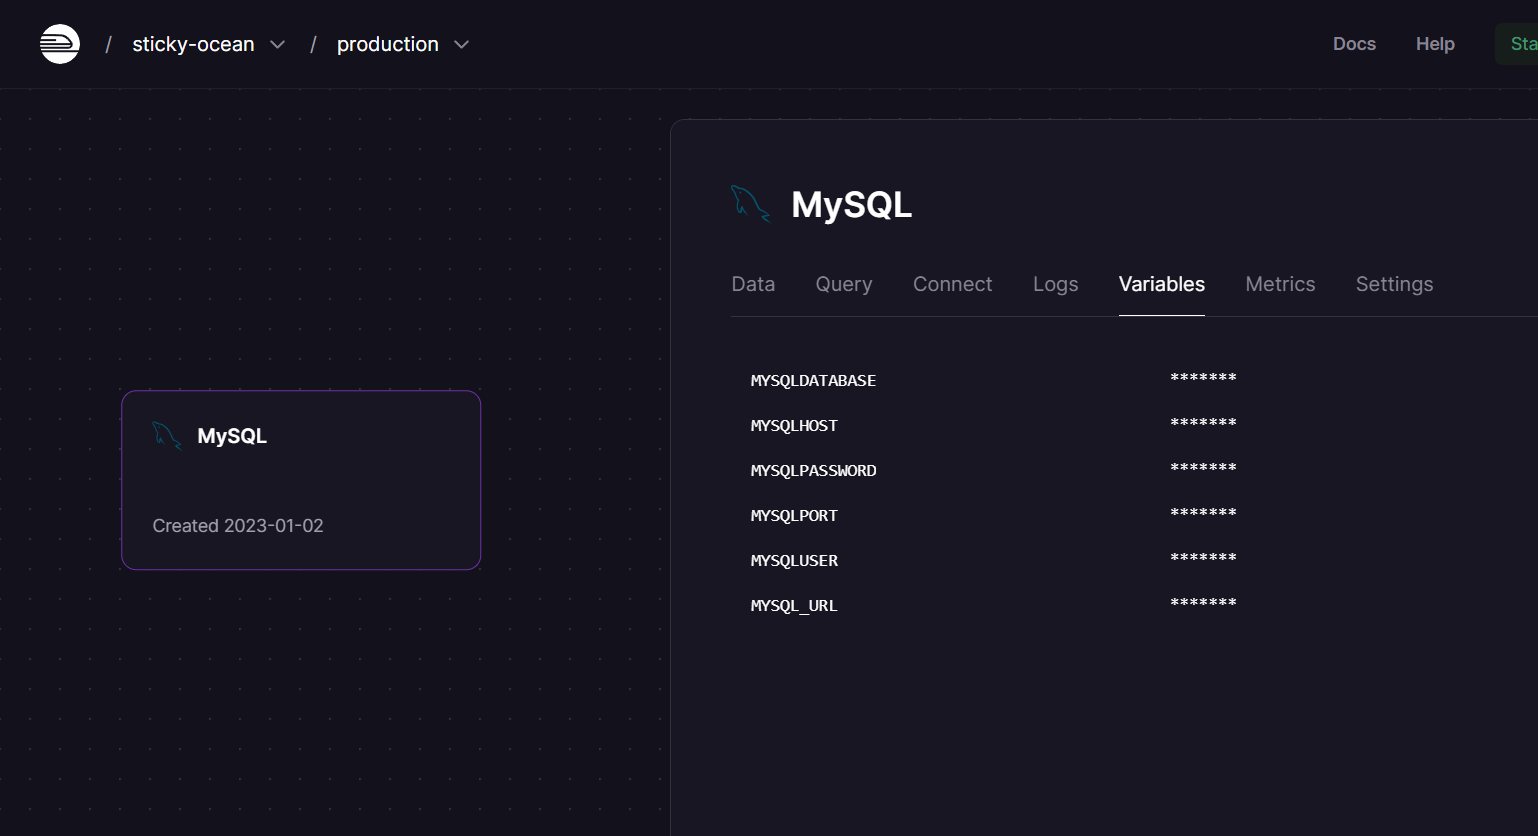1538x836 pixels.
Task: Reveal the masked MYSQLUSER value
Action: (x=1203, y=558)
